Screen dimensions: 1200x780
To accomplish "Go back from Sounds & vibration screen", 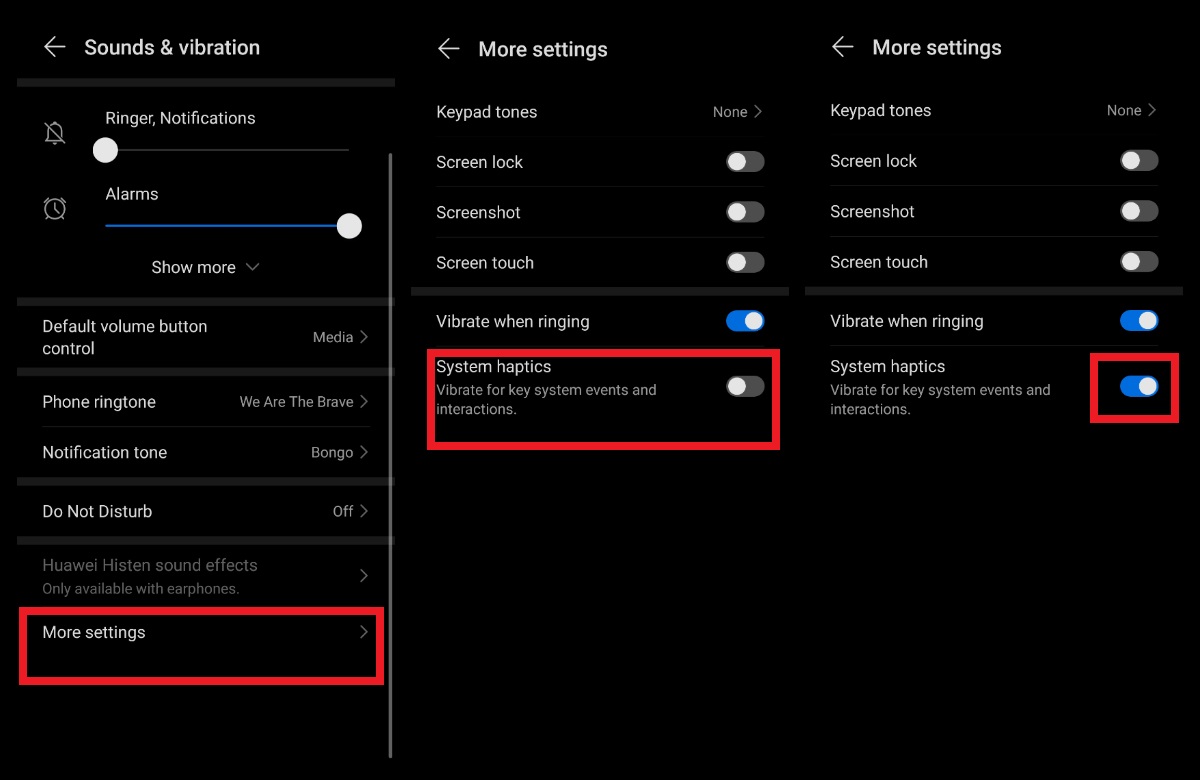I will (54, 47).
